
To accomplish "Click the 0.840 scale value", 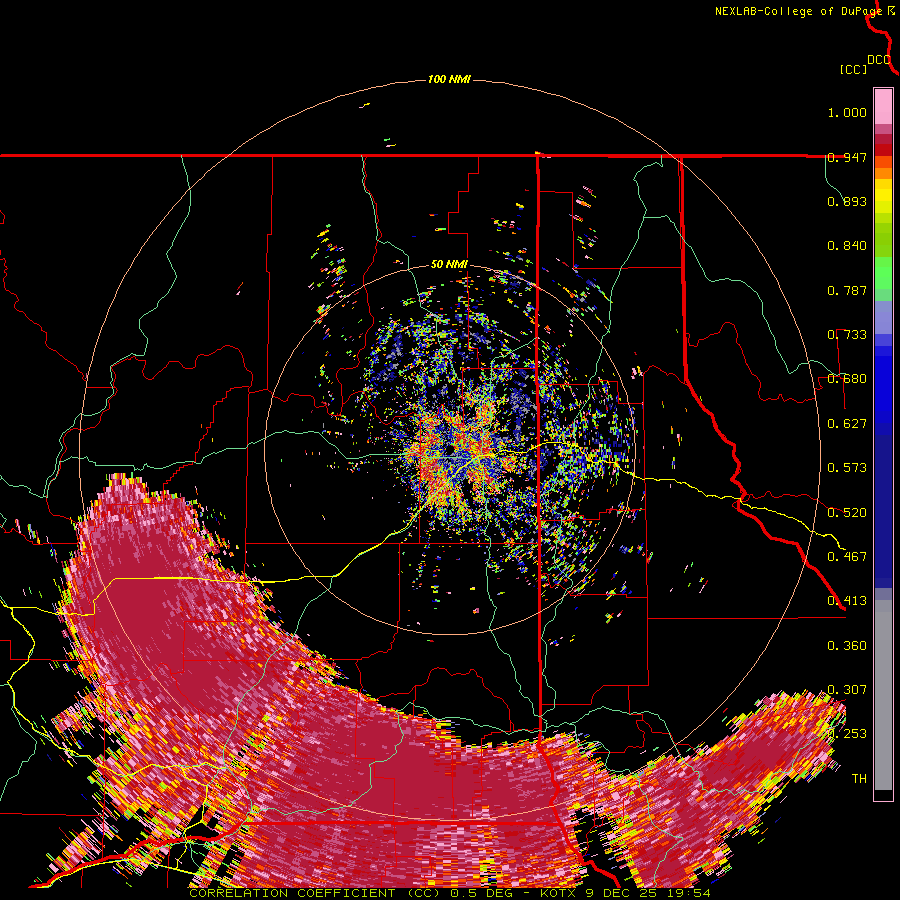I will pyautogui.click(x=847, y=246).
